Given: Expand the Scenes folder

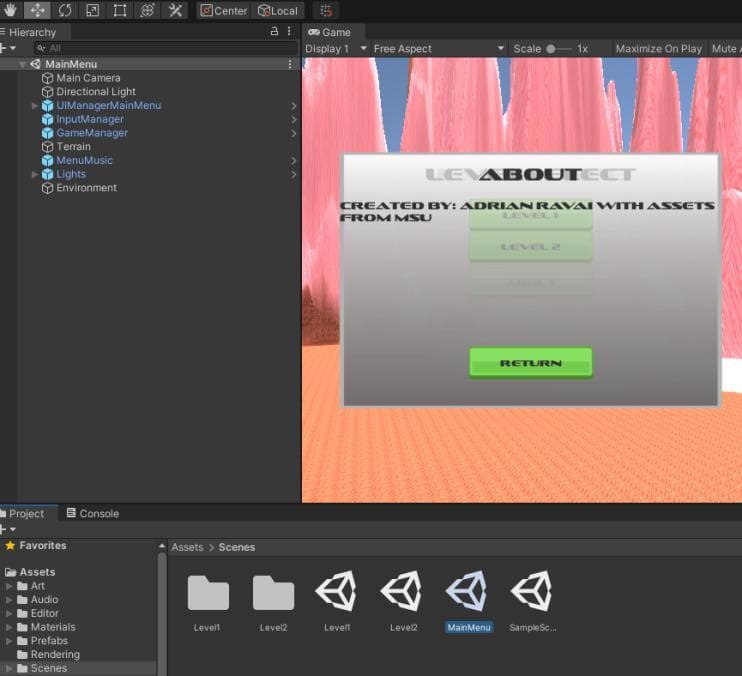Looking at the screenshot, I should point(9,668).
